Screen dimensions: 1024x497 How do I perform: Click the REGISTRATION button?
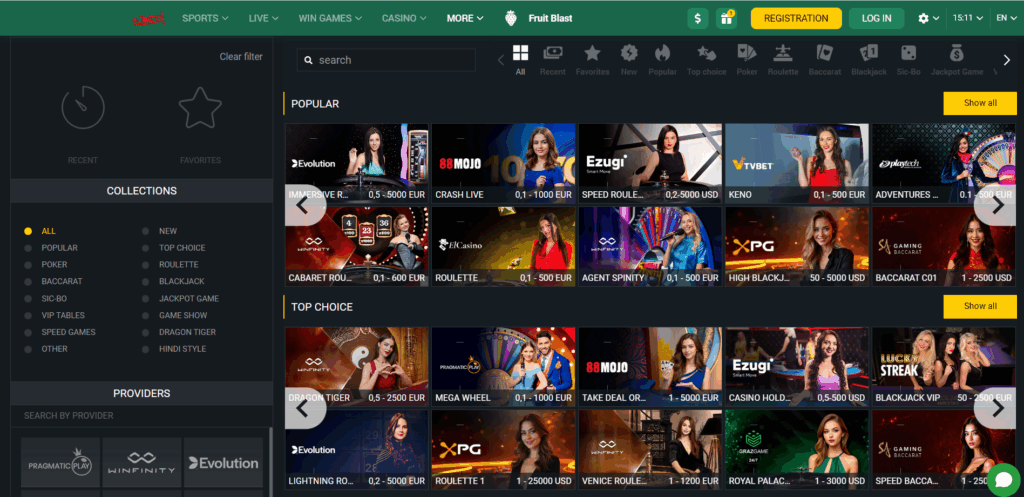pos(795,18)
